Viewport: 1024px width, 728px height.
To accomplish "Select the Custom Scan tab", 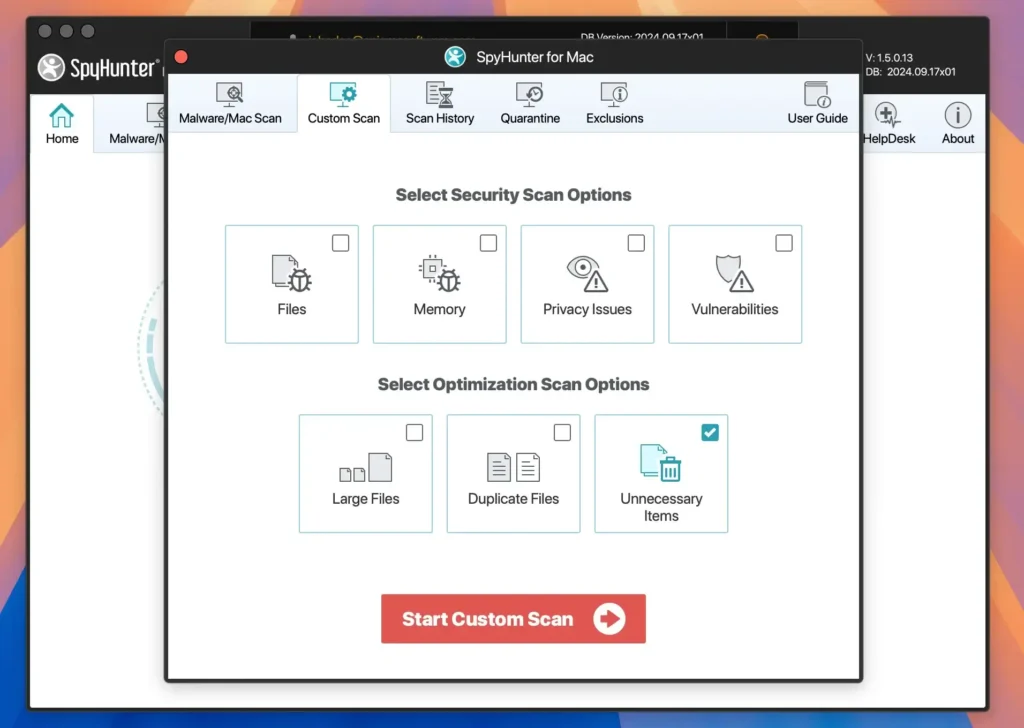I will [x=344, y=103].
